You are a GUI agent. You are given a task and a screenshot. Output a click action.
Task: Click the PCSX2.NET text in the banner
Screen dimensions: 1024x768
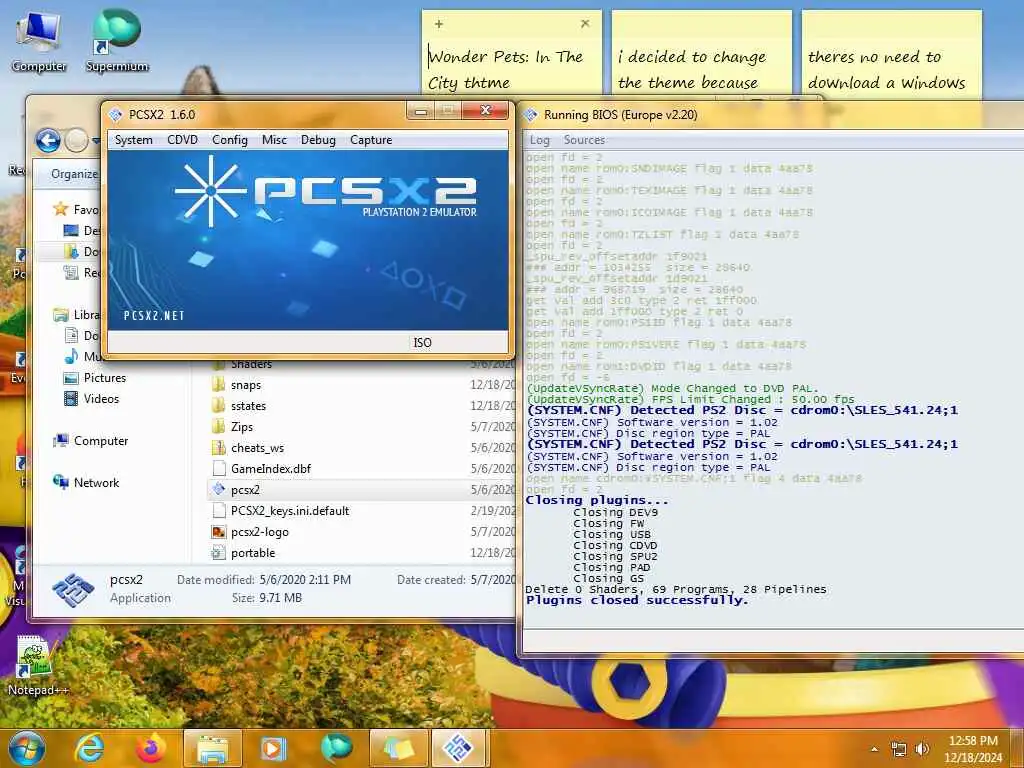[154, 316]
